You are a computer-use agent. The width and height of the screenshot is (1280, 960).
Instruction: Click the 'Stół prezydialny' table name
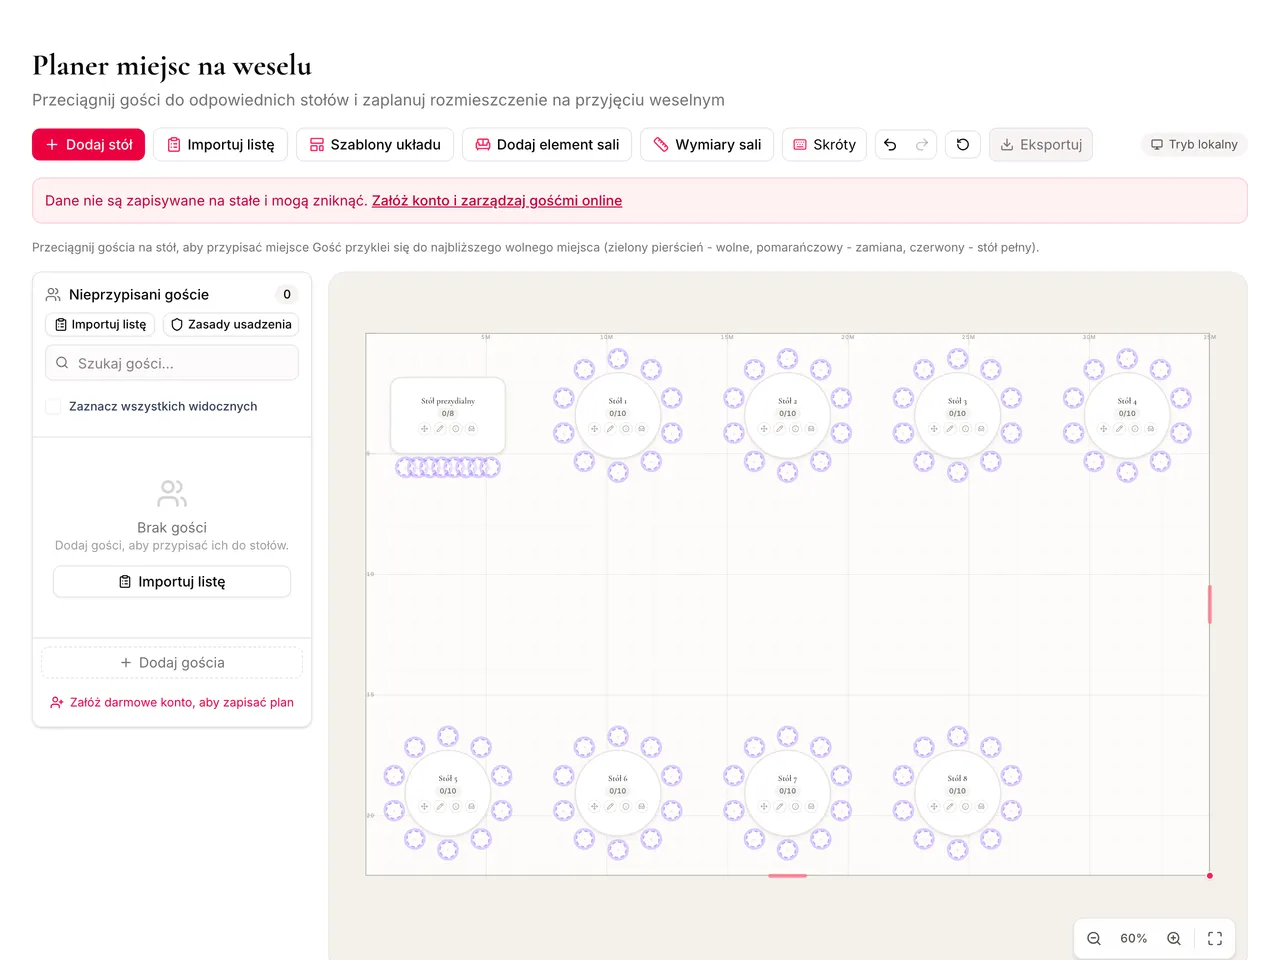(x=448, y=401)
